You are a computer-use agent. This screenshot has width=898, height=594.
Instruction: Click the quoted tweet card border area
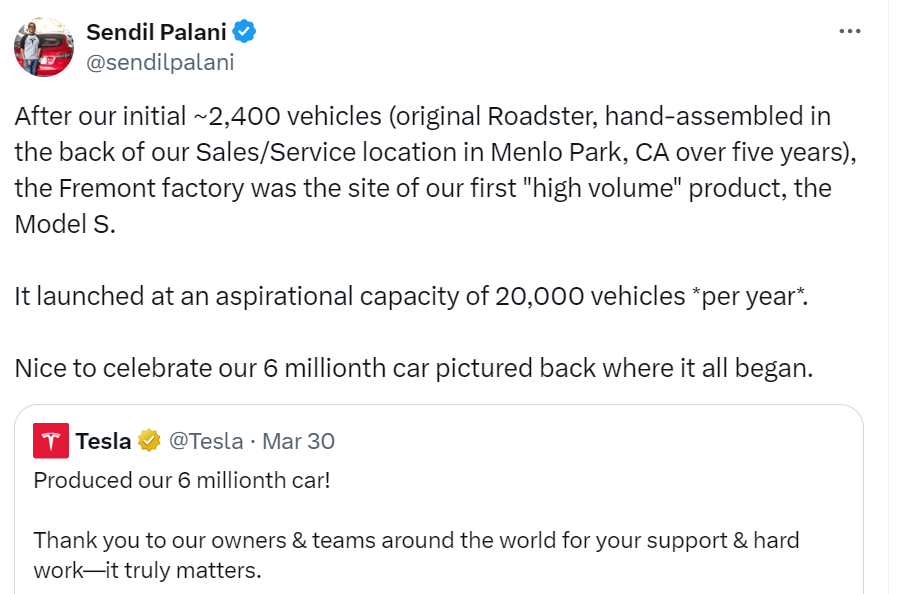[x=439, y=499]
